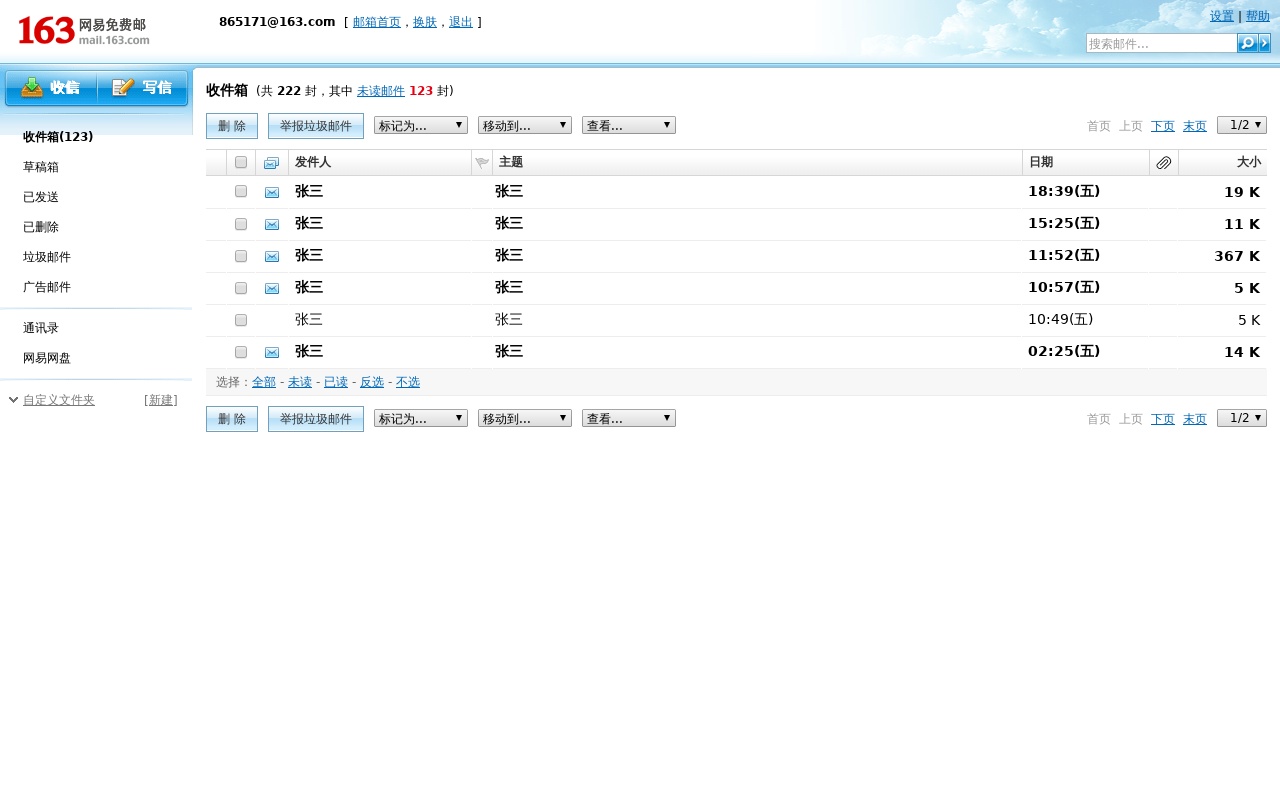Viewport: 1280px width, 800px height.
Task: Check the 10:57 mail checkbox
Action: click(x=241, y=288)
